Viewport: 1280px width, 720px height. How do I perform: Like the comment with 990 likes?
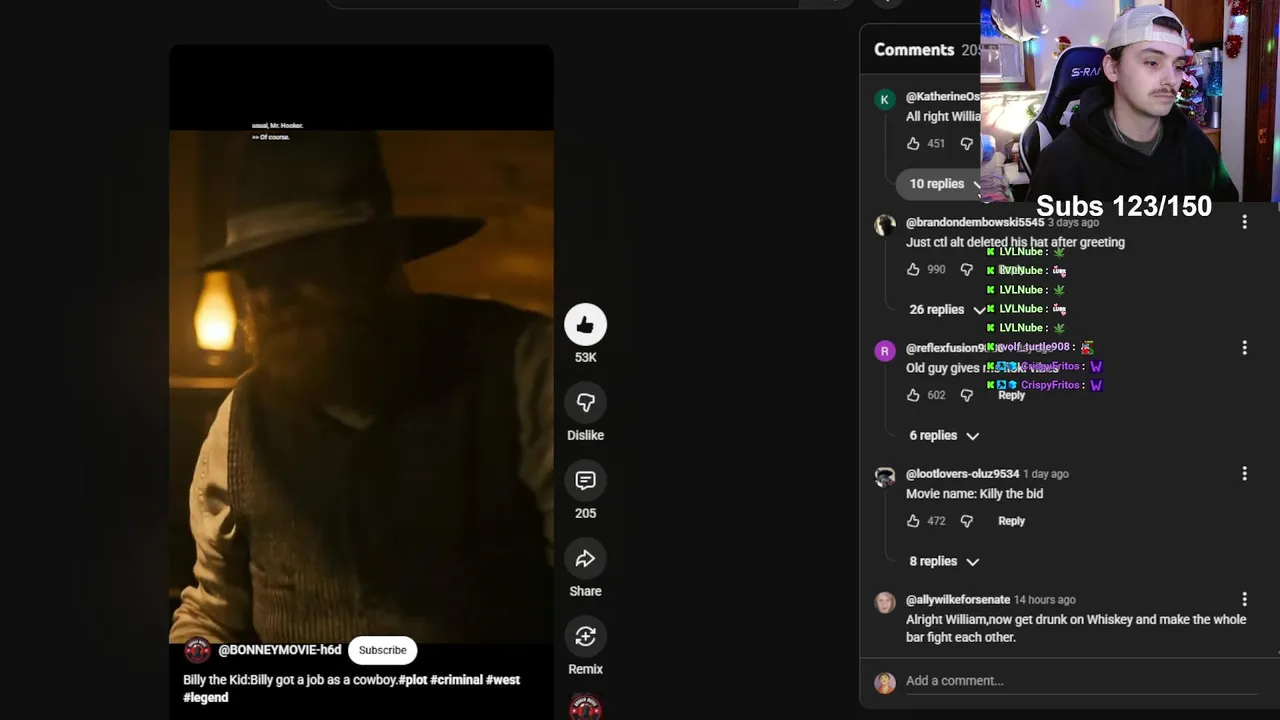(913, 270)
